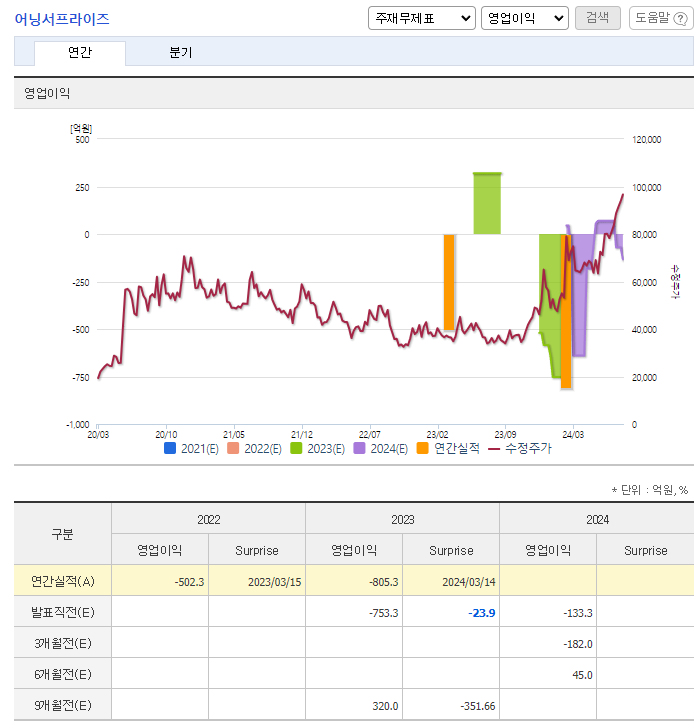Toggle the 2022(E) legend swatch
The image size is (698, 726).
tap(233, 448)
